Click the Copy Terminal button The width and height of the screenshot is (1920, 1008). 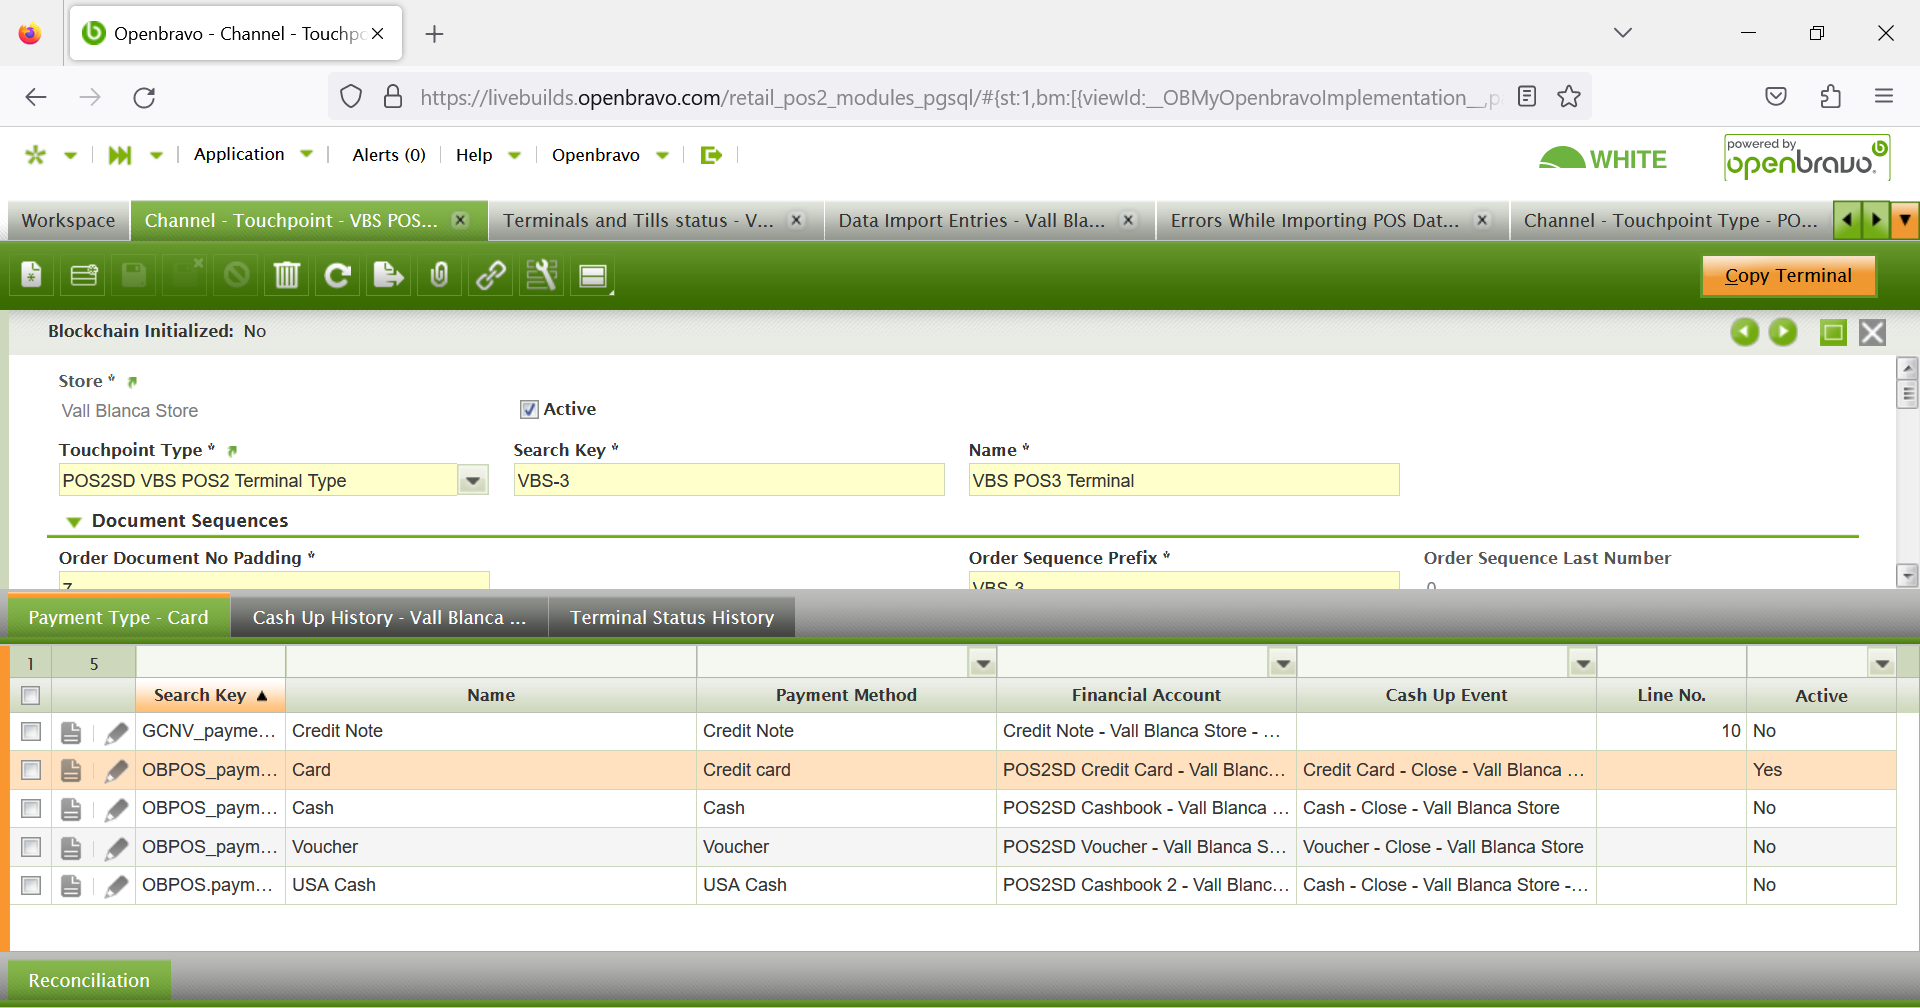pyautogui.click(x=1788, y=276)
